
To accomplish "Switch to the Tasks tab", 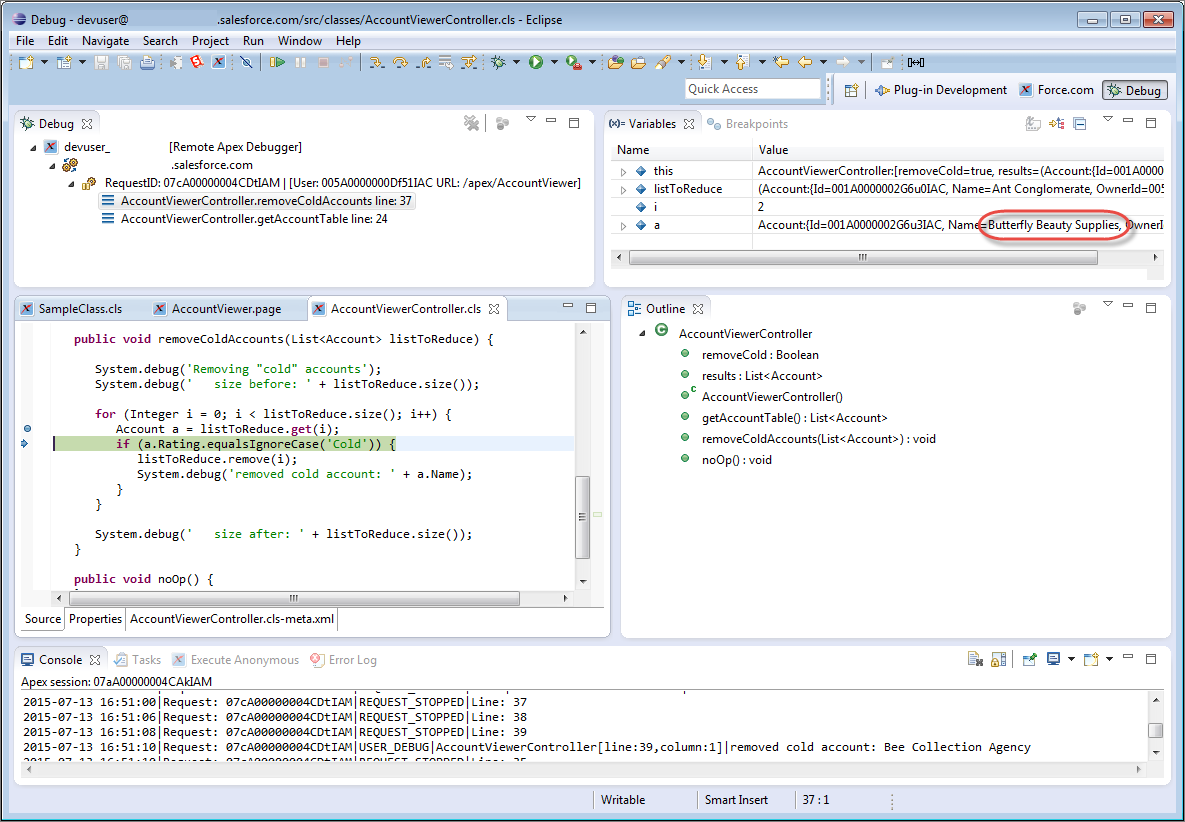I will [x=137, y=660].
